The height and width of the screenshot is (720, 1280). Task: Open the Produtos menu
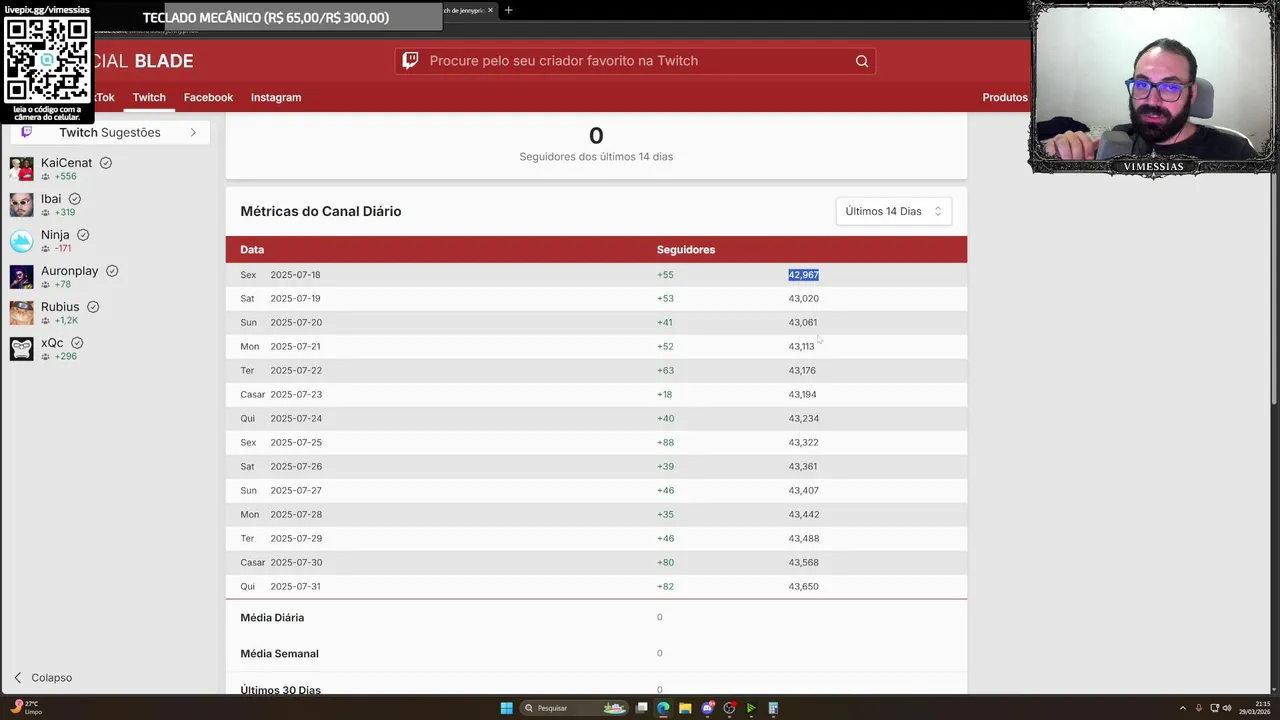point(1005,97)
